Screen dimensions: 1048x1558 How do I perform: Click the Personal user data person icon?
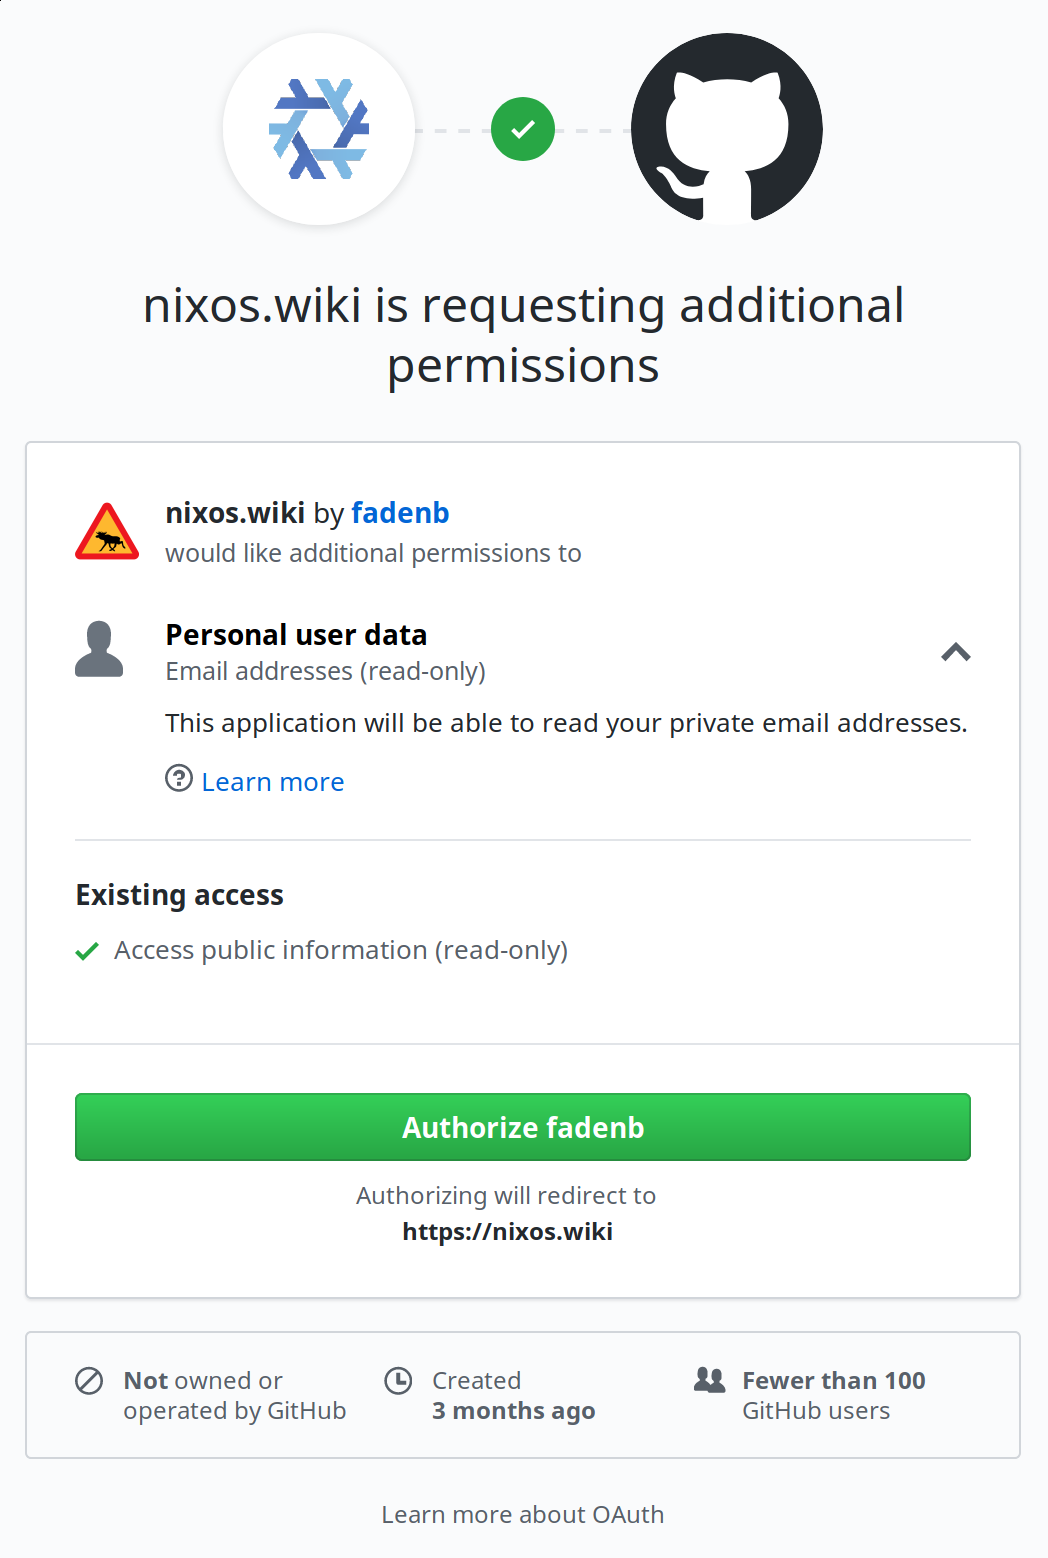[x=99, y=649]
